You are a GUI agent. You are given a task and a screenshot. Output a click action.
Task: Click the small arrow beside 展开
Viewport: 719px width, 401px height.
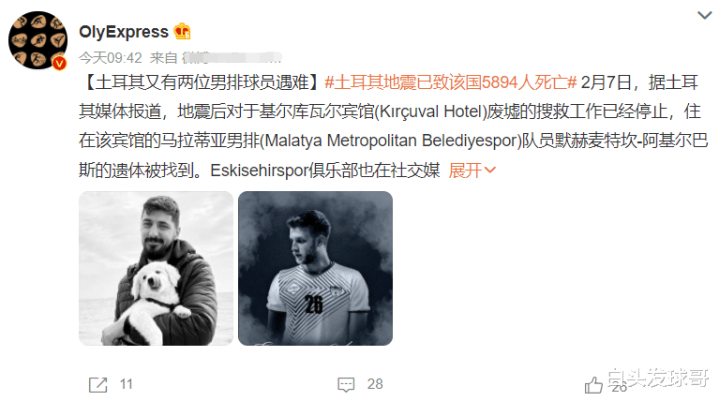click(x=490, y=170)
